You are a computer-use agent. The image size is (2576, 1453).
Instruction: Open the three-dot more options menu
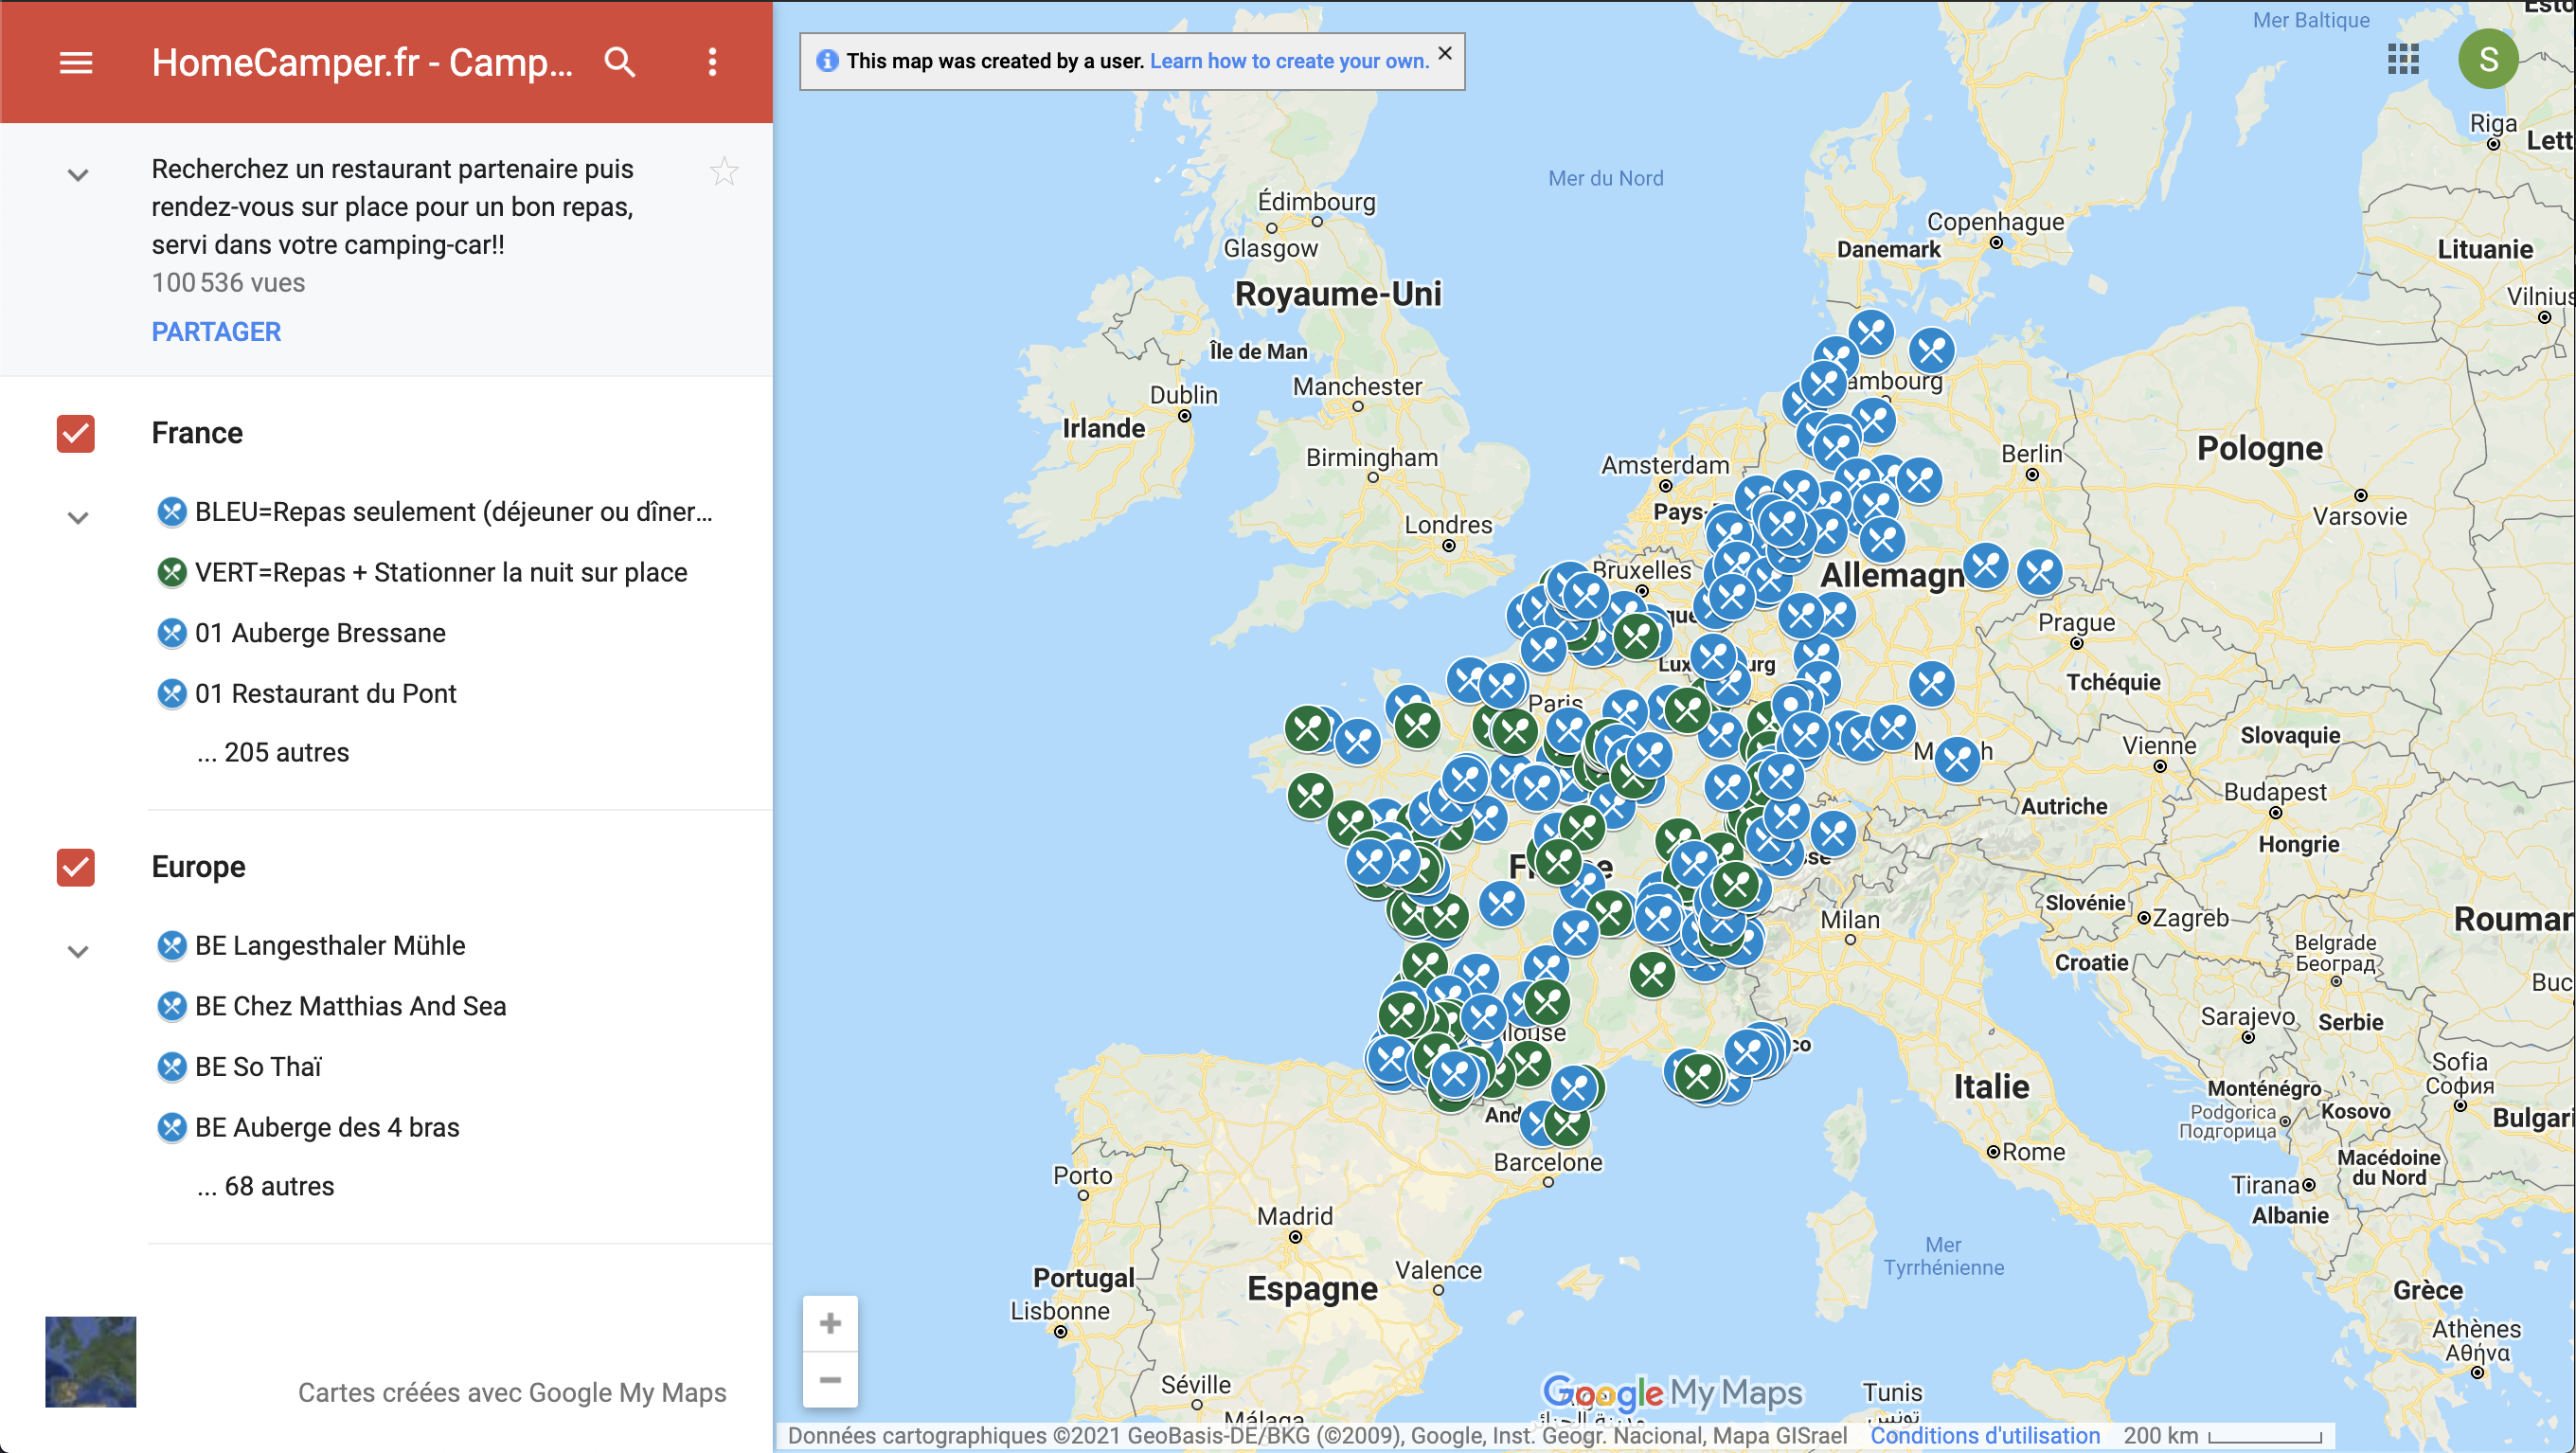tap(712, 62)
